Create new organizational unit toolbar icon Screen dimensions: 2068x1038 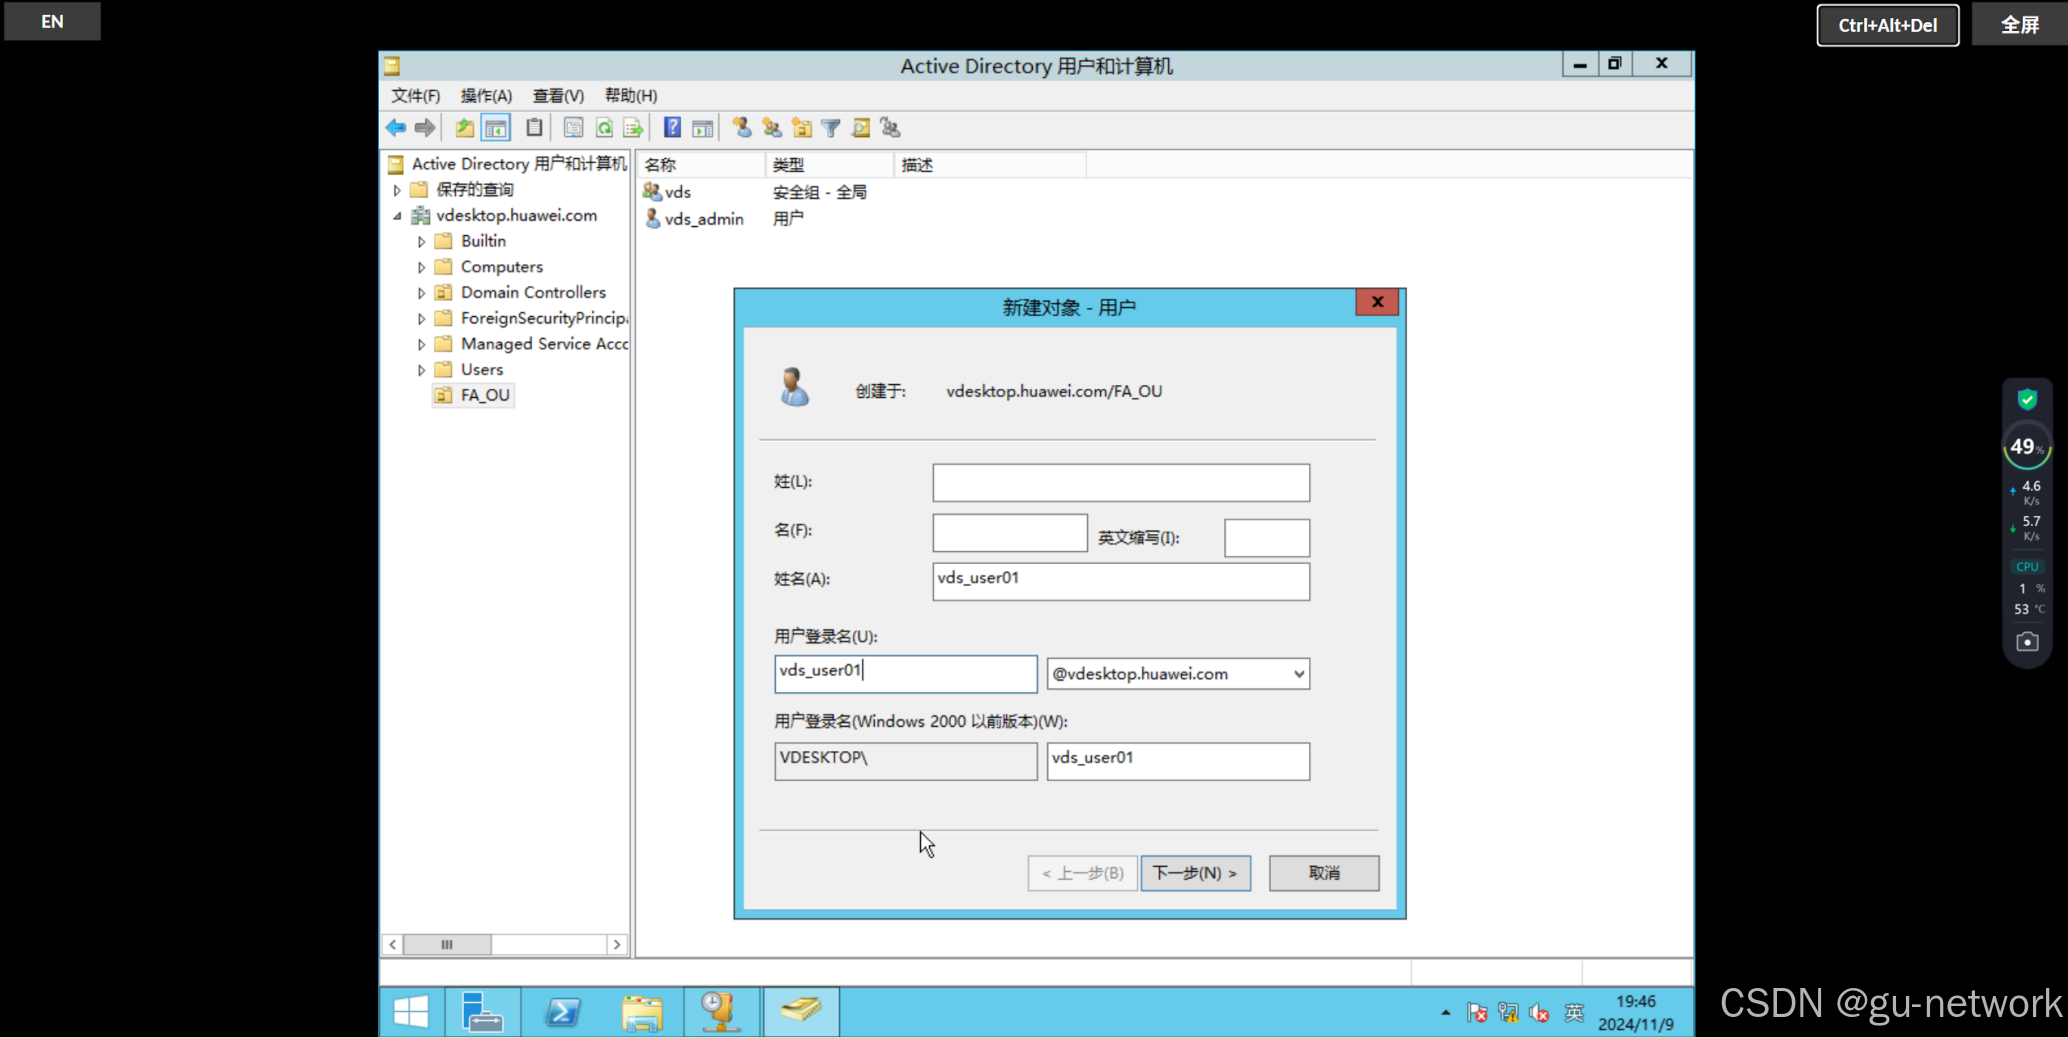(802, 128)
